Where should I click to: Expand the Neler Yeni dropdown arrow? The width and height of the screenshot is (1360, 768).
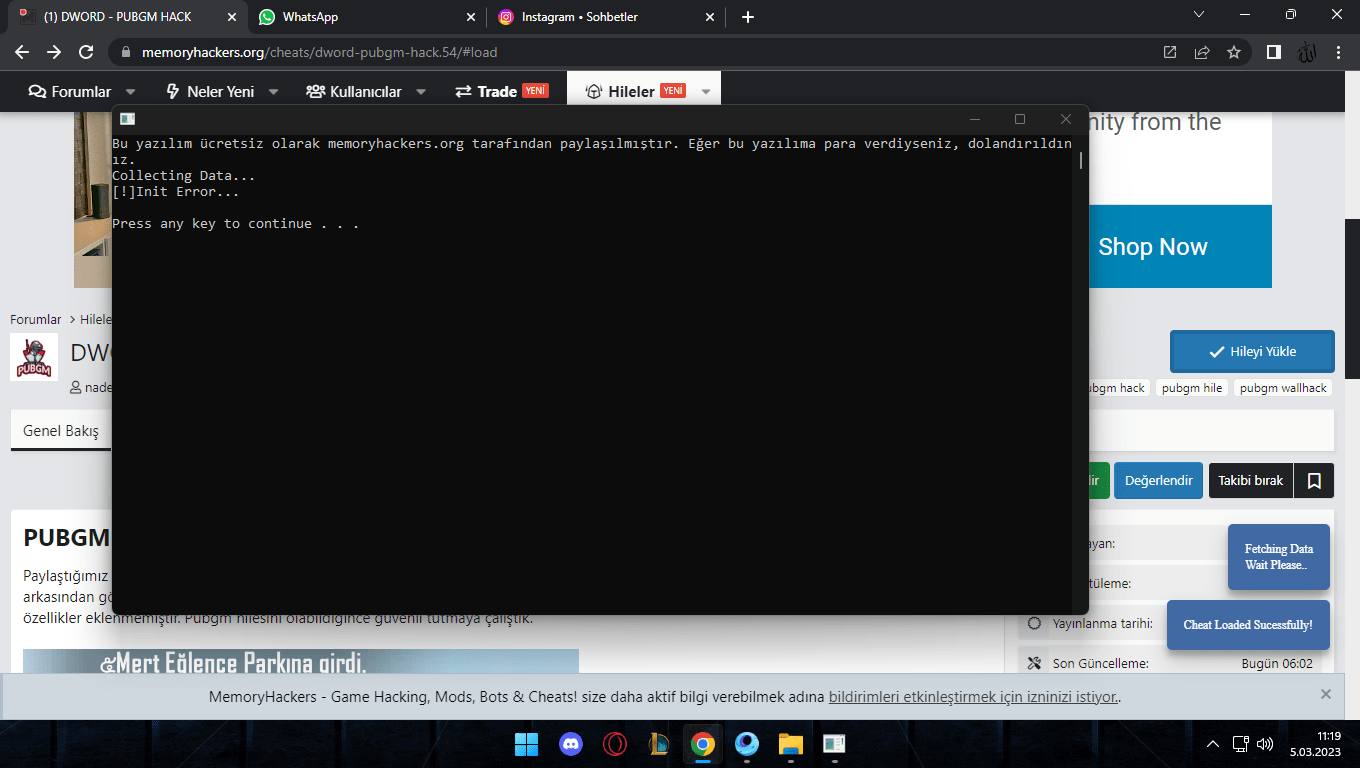point(274,92)
